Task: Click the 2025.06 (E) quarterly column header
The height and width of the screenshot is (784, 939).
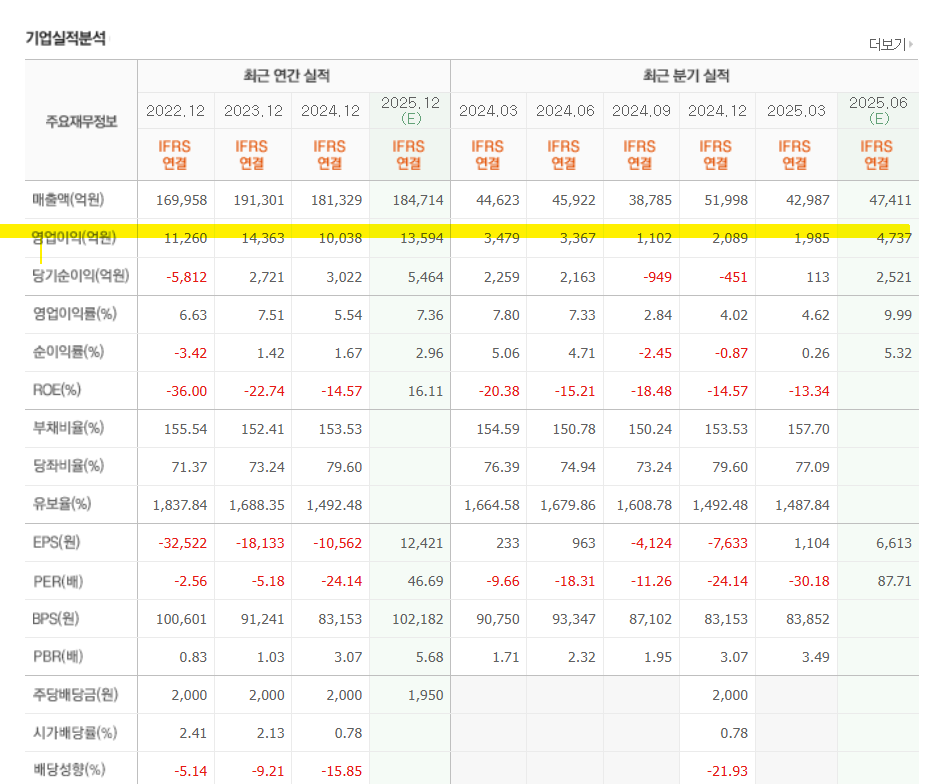Action: [878, 110]
